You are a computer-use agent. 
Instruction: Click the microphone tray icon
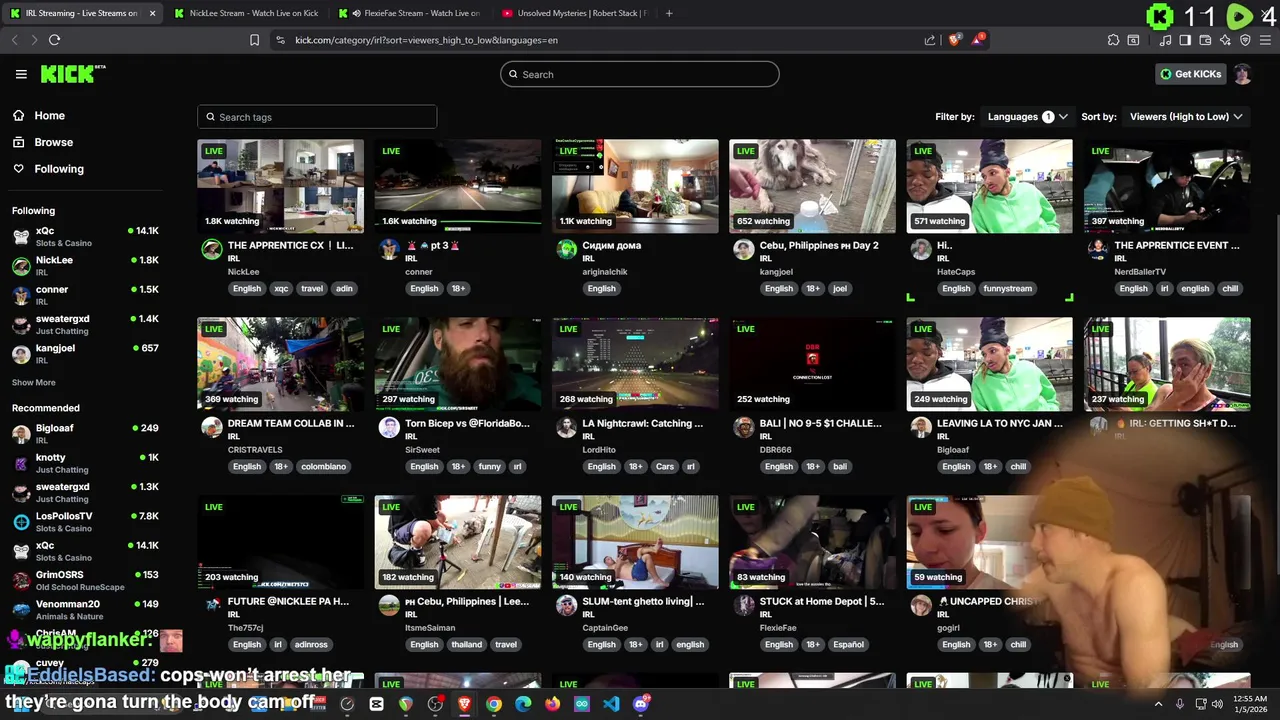(x=1180, y=704)
